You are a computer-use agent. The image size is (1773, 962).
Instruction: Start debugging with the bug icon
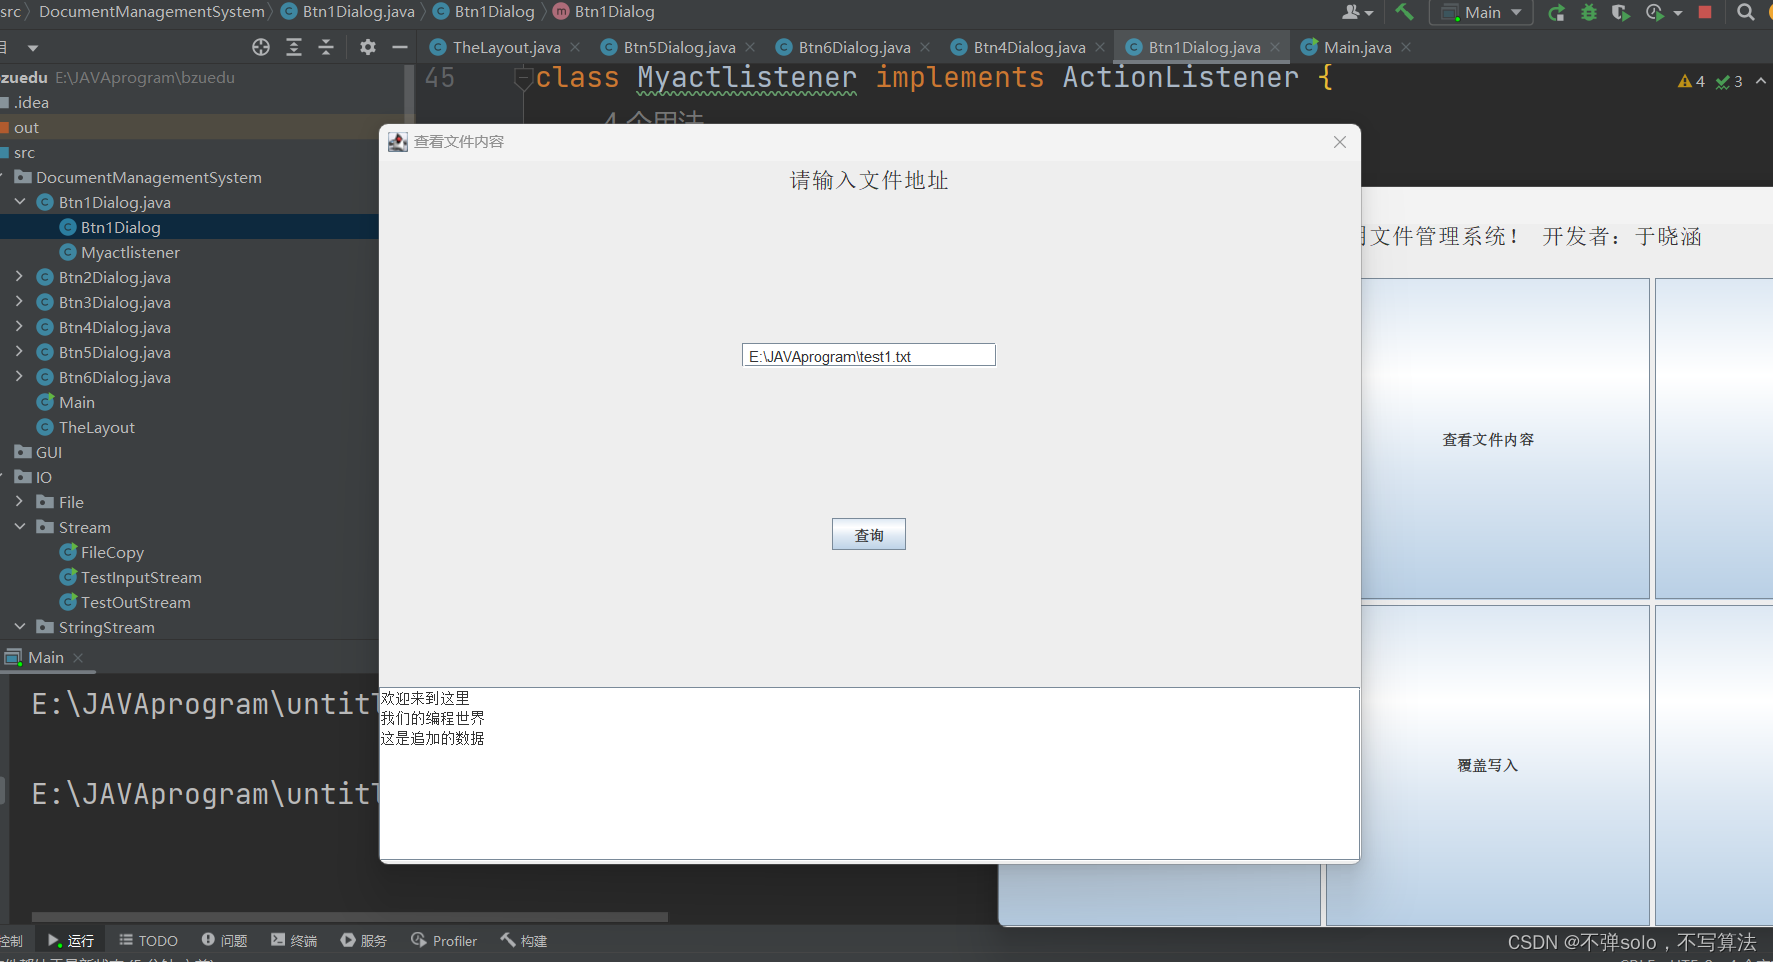(1590, 12)
